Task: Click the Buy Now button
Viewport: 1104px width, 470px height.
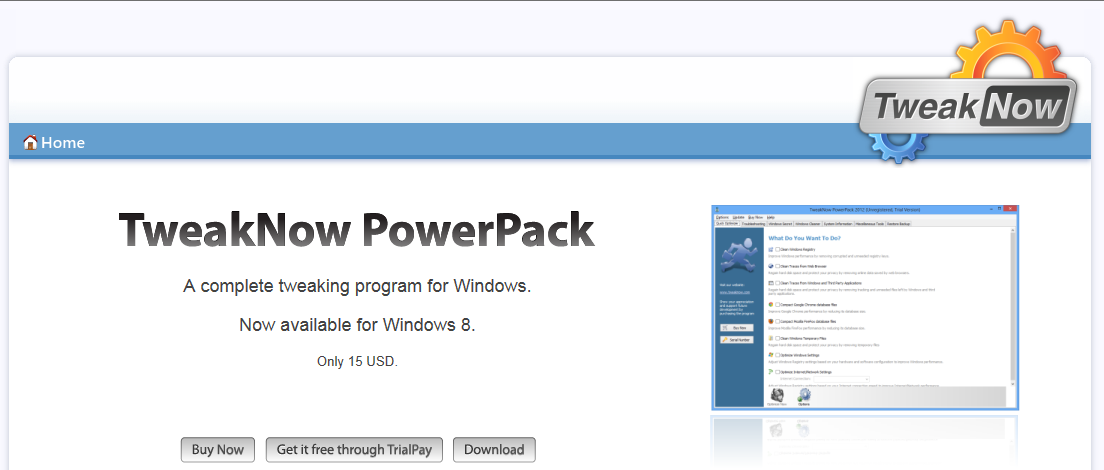Action: [218, 450]
